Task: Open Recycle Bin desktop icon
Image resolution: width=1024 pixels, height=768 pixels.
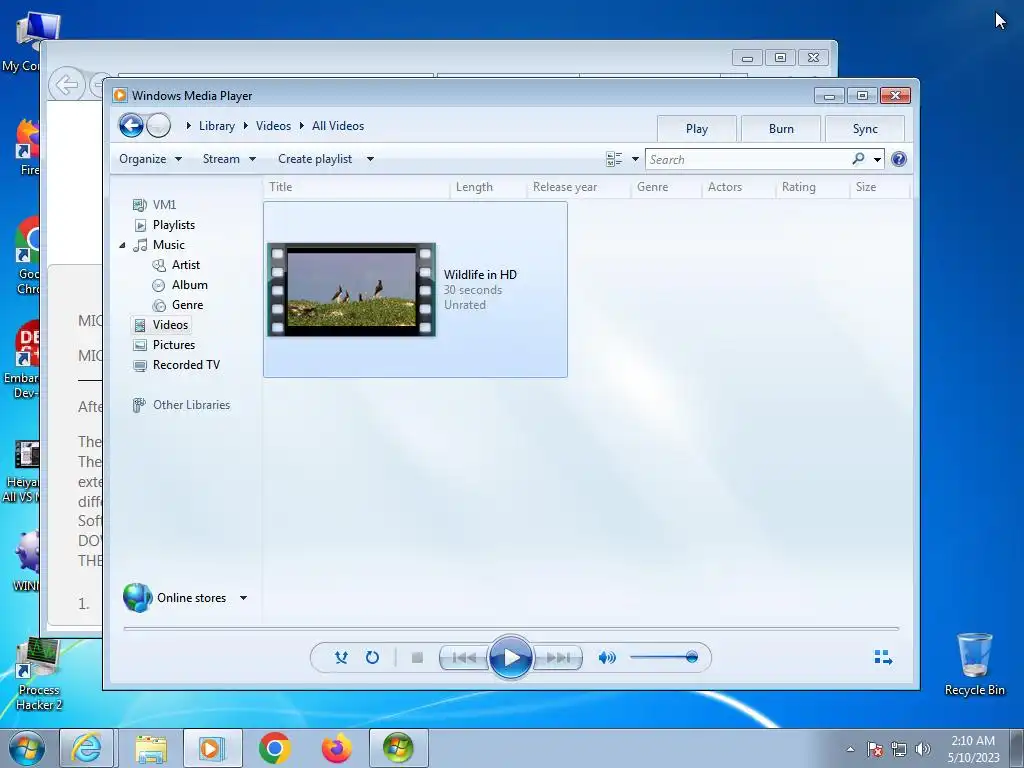Action: click(x=974, y=664)
